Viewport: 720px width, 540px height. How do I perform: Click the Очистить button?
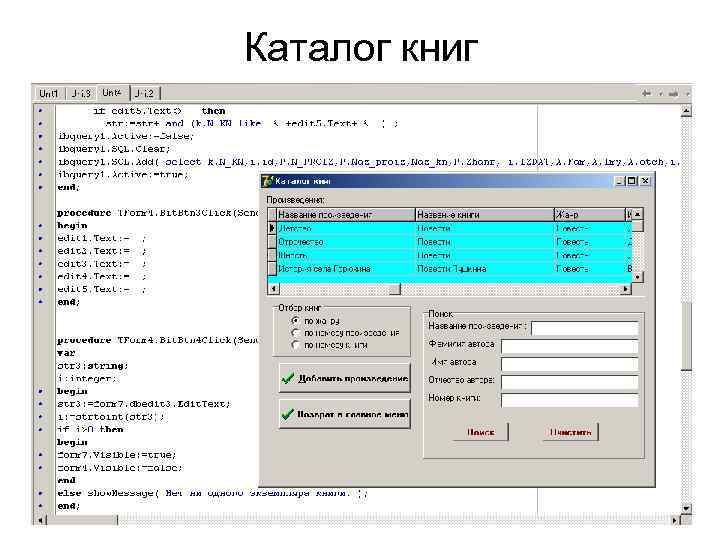point(570,432)
